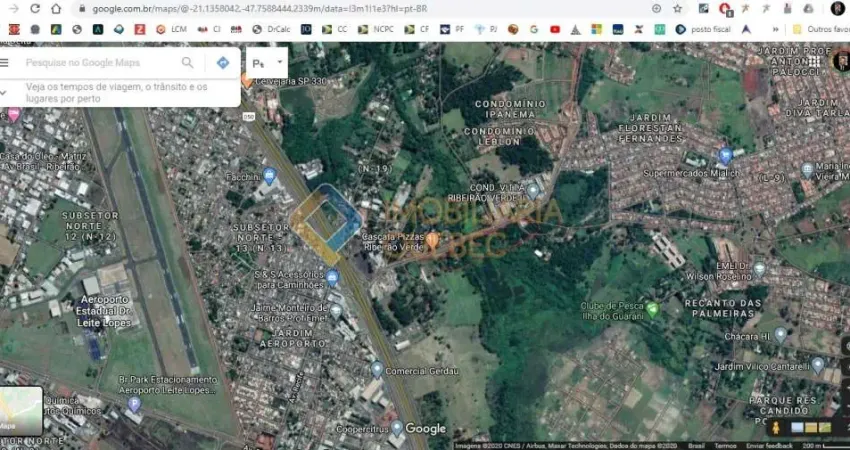Open the red Z bookmark icon
This screenshot has height=450, width=850.
click(x=140, y=29)
